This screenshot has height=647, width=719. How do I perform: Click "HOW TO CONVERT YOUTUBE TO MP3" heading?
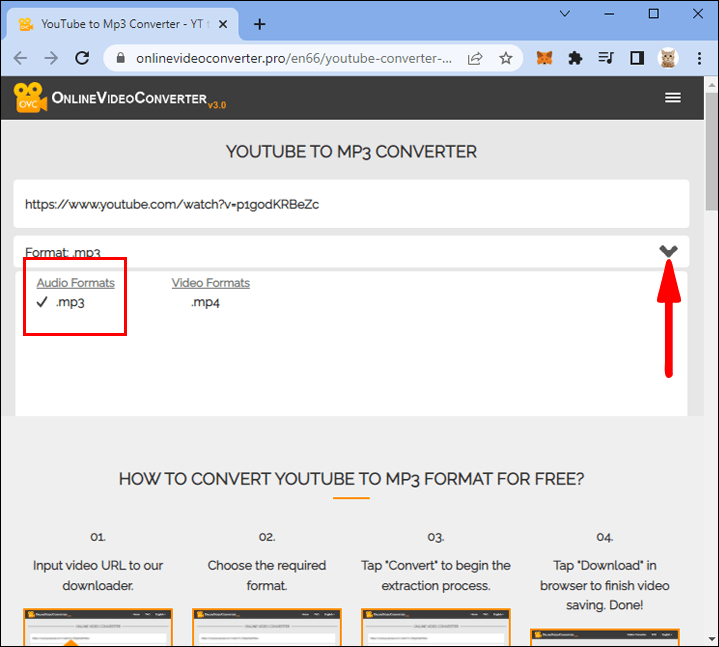click(351, 479)
